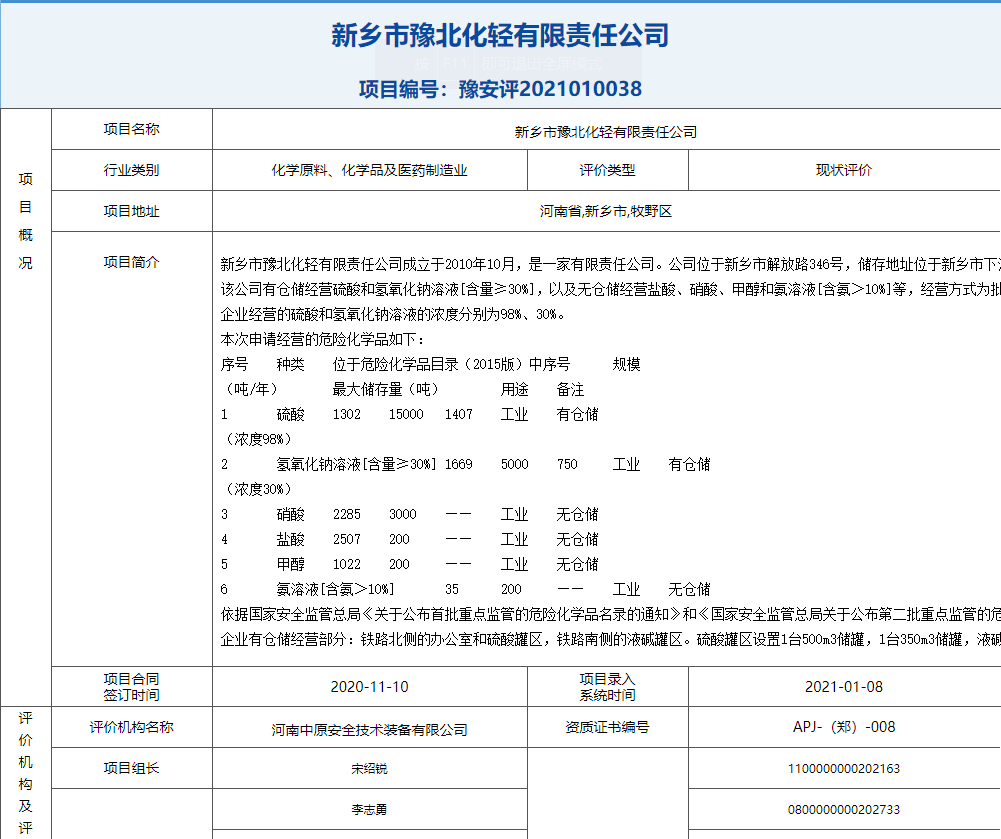Select the 资质证书编号 label cell
The width and height of the screenshot is (1001, 839).
click(607, 727)
